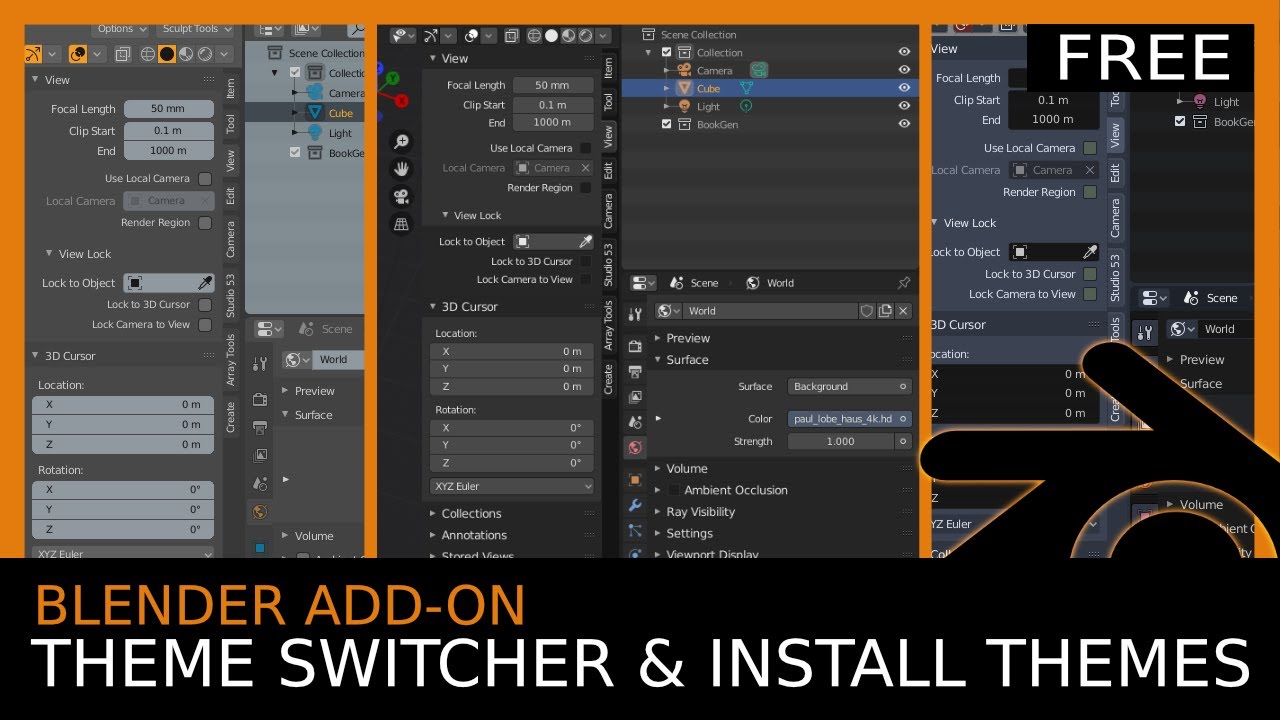Viewport: 1280px width, 720px height.
Task: Enable Ambient Occlusion checkbox in dark-theme panel
Action: pos(673,490)
